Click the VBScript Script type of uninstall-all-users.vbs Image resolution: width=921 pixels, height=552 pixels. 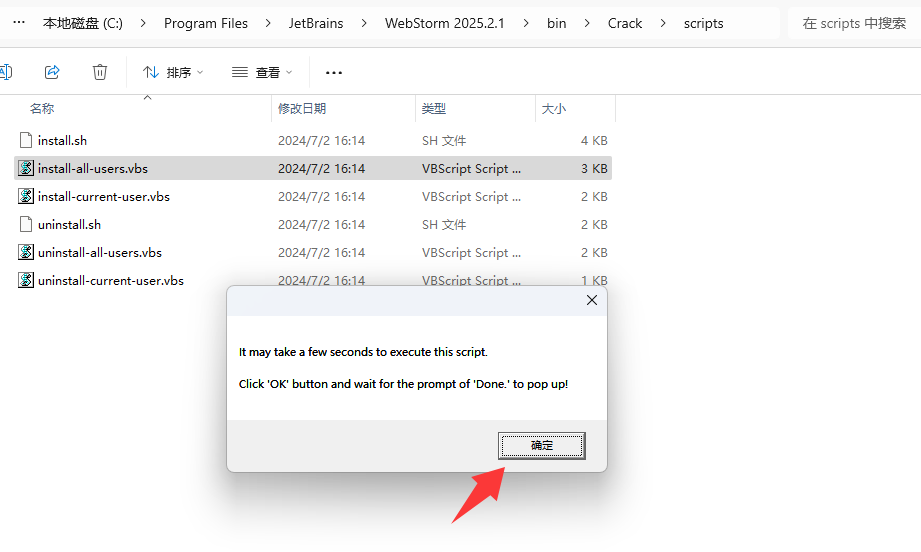(471, 253)
